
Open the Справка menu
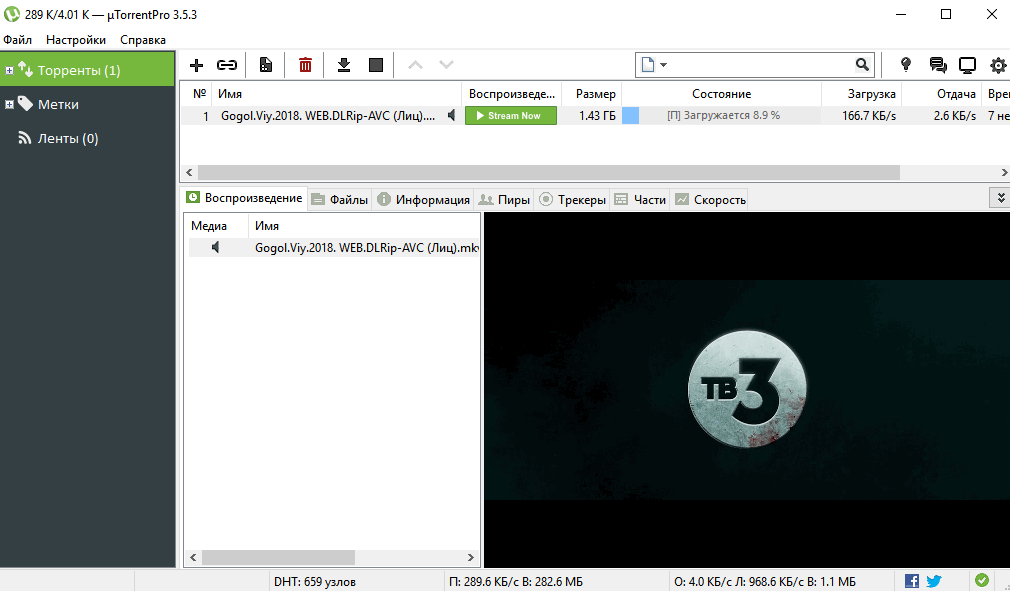(x=143, y=40)
